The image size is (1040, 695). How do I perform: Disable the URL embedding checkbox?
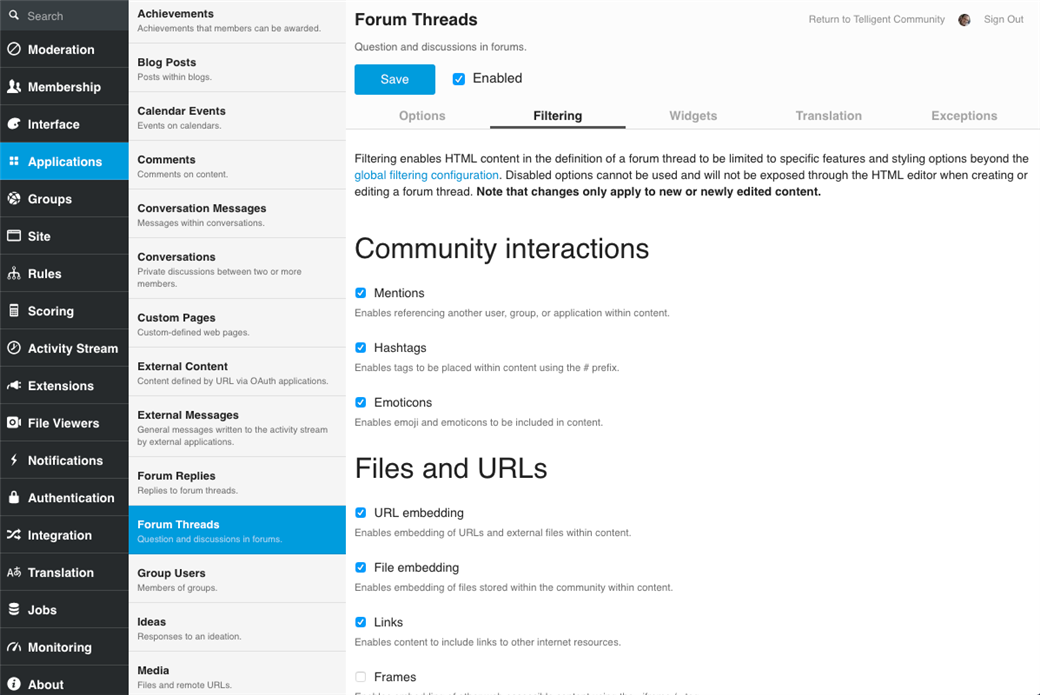361,513
